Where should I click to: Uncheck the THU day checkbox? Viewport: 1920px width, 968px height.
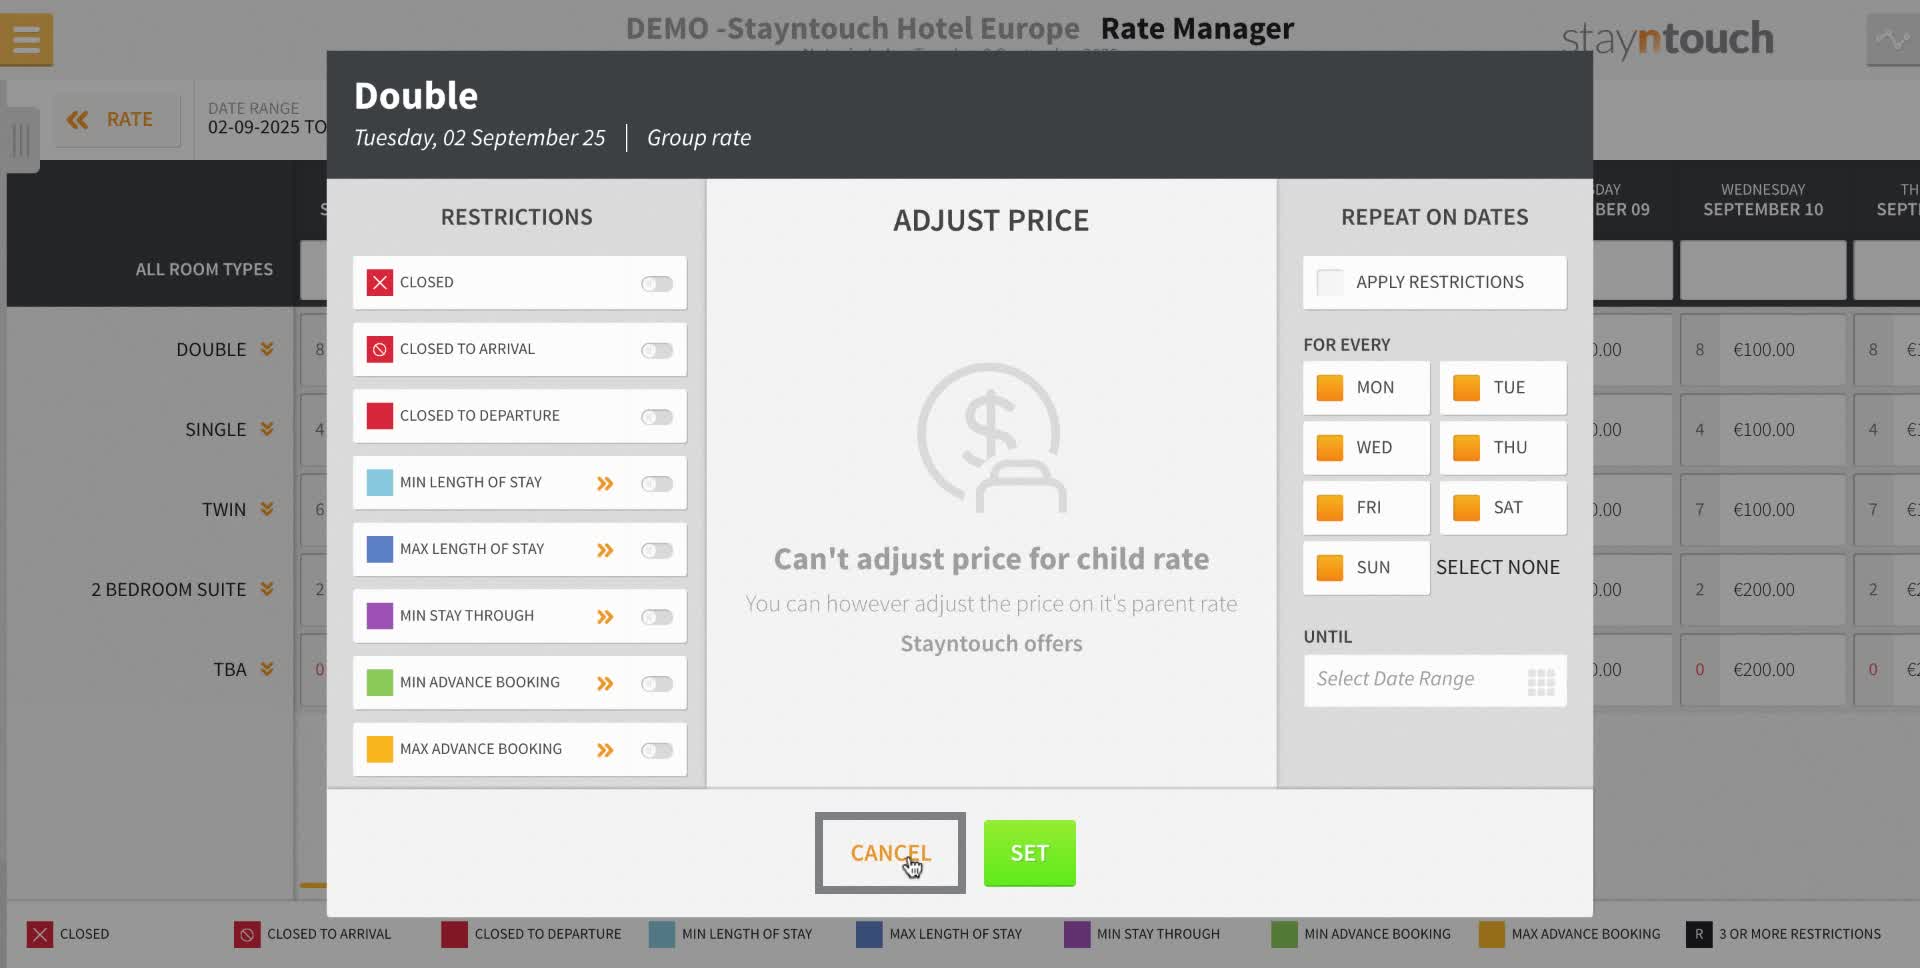click(1466, 448)
